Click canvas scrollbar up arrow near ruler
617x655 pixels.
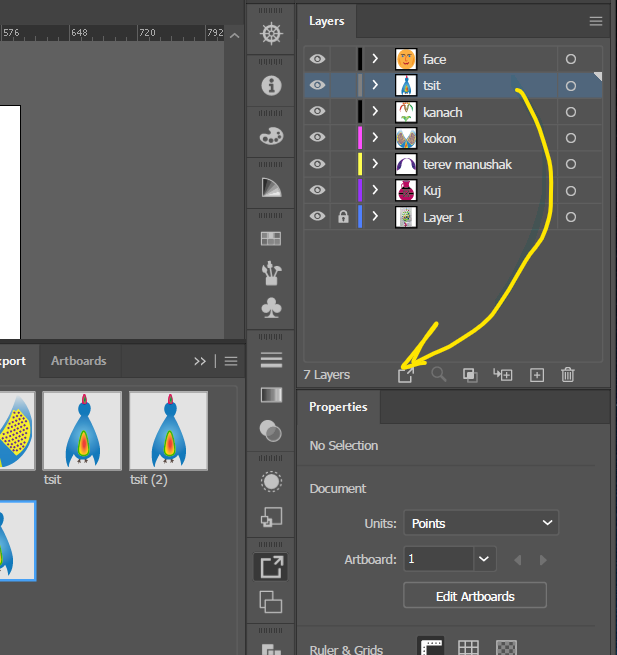tap(235, 36)
